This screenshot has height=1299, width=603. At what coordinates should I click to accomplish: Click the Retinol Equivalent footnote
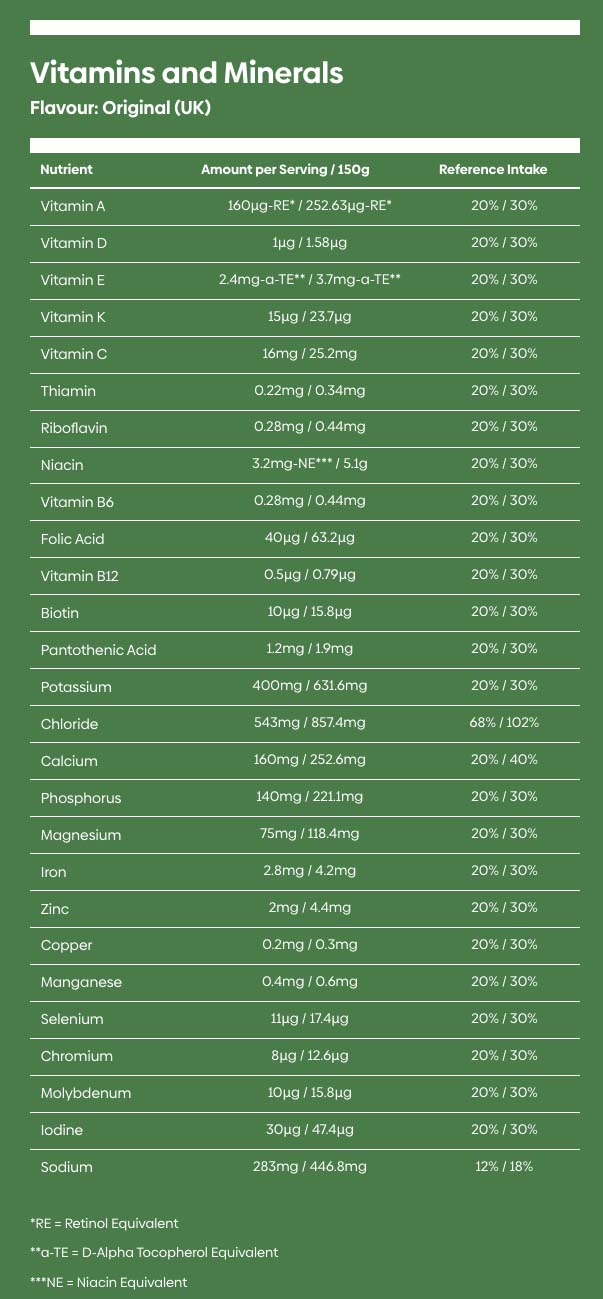coord(105,1223)
